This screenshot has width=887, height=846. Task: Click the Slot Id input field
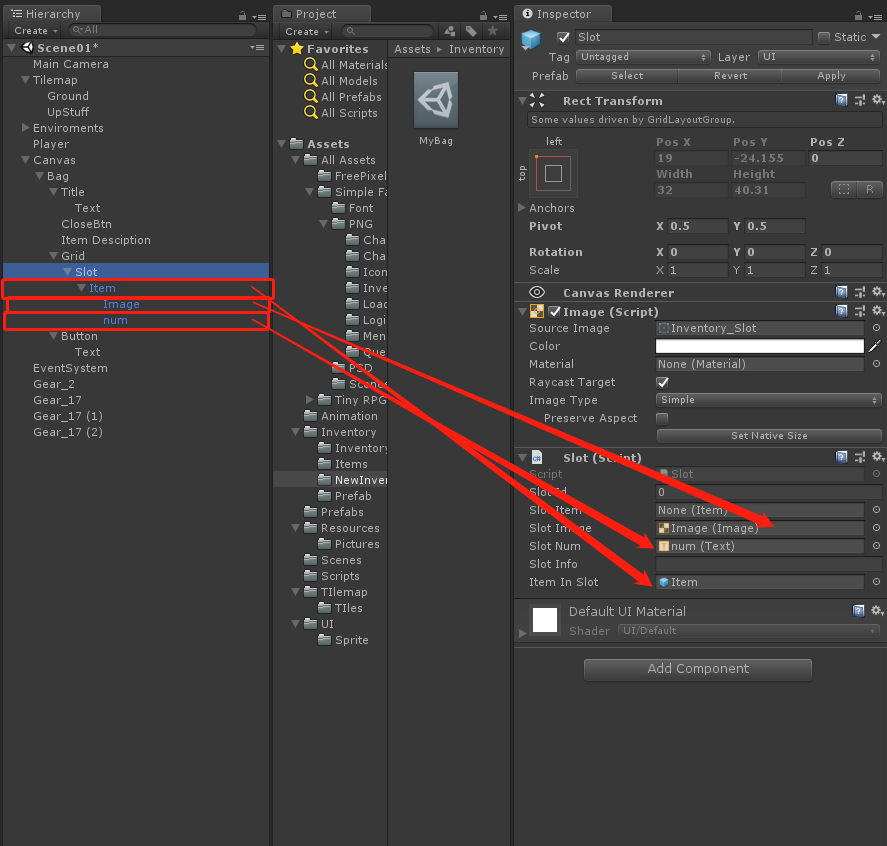pyautogui.click(x=768, y=491)
